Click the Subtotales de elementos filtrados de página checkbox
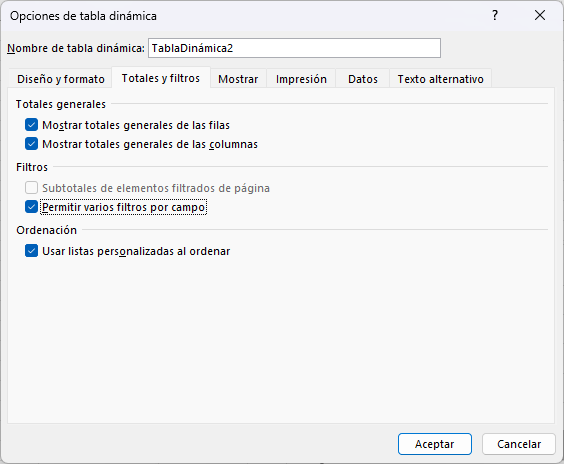Screen dimensions: 564x464 pos(31,188)
